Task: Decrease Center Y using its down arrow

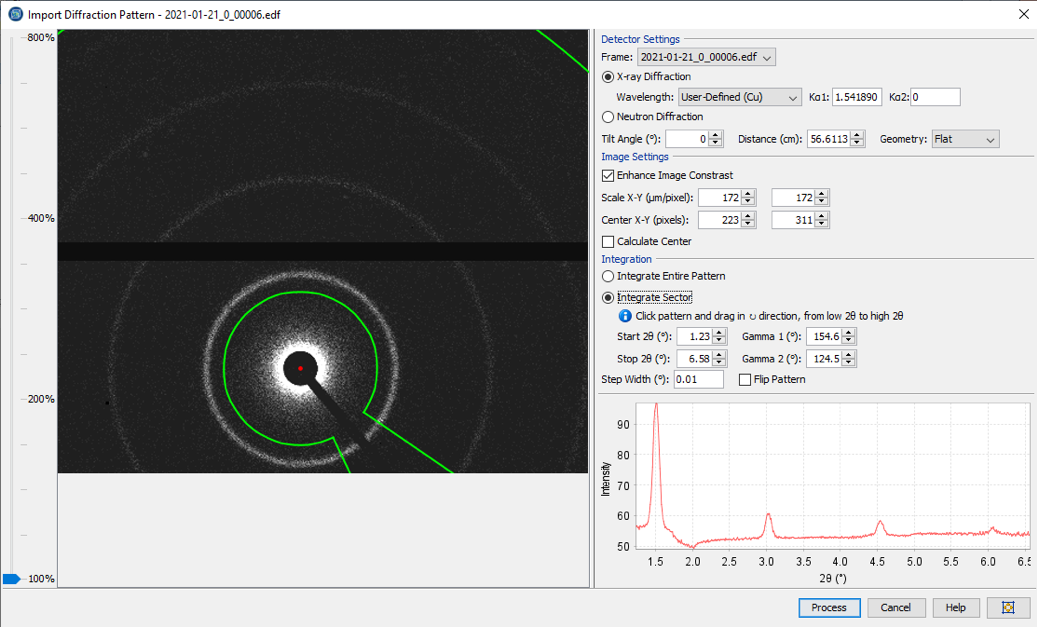Action: pos(822,224)
